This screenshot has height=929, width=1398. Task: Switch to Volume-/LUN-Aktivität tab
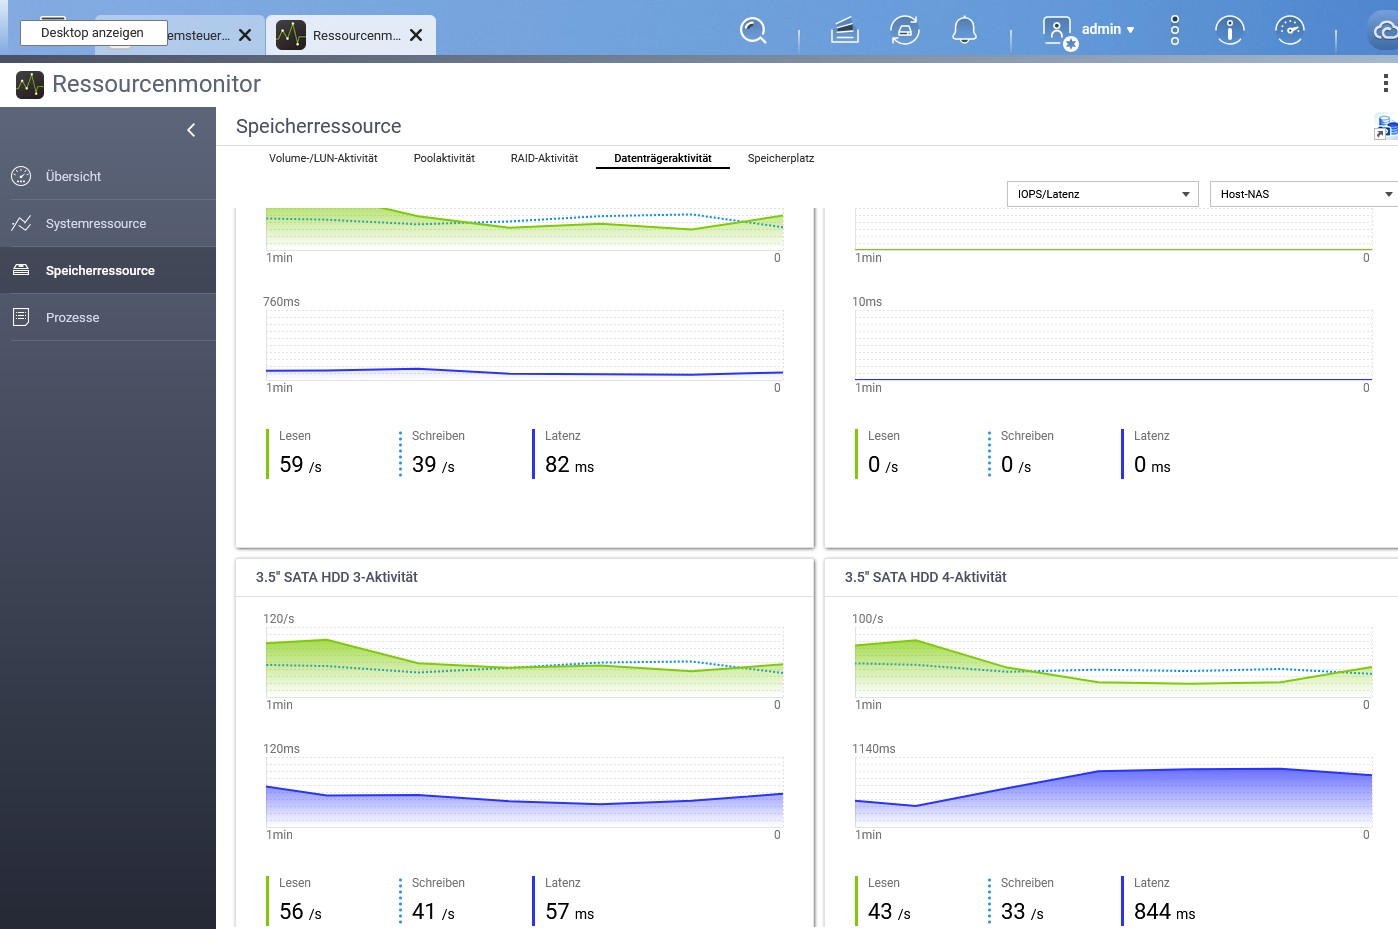(x=323, y=158)
